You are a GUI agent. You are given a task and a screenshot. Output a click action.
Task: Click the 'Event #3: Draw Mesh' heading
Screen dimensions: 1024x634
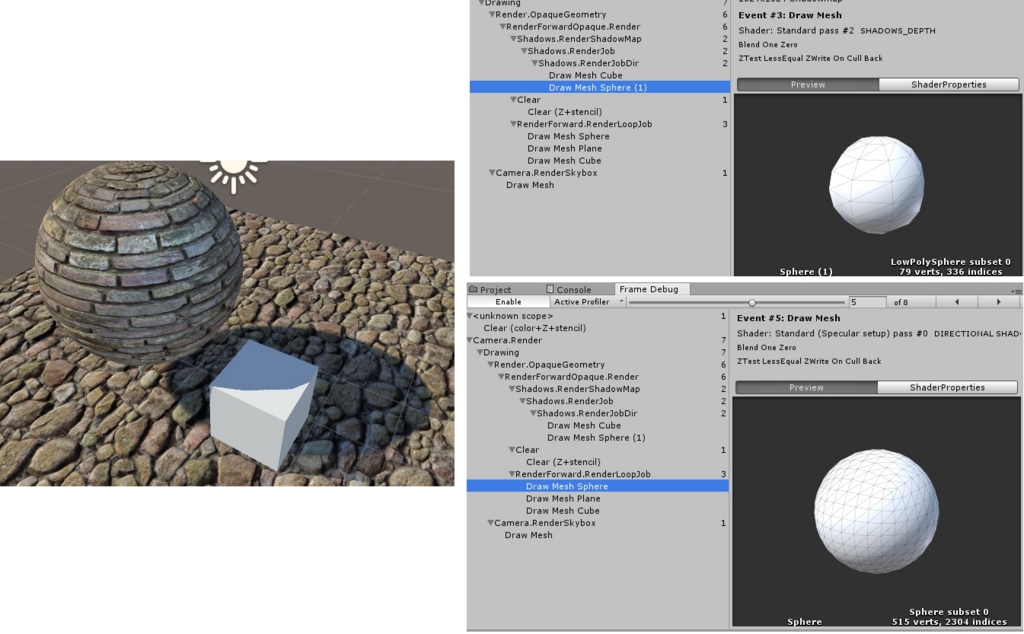pyautogui.click(x=790, y=15)
